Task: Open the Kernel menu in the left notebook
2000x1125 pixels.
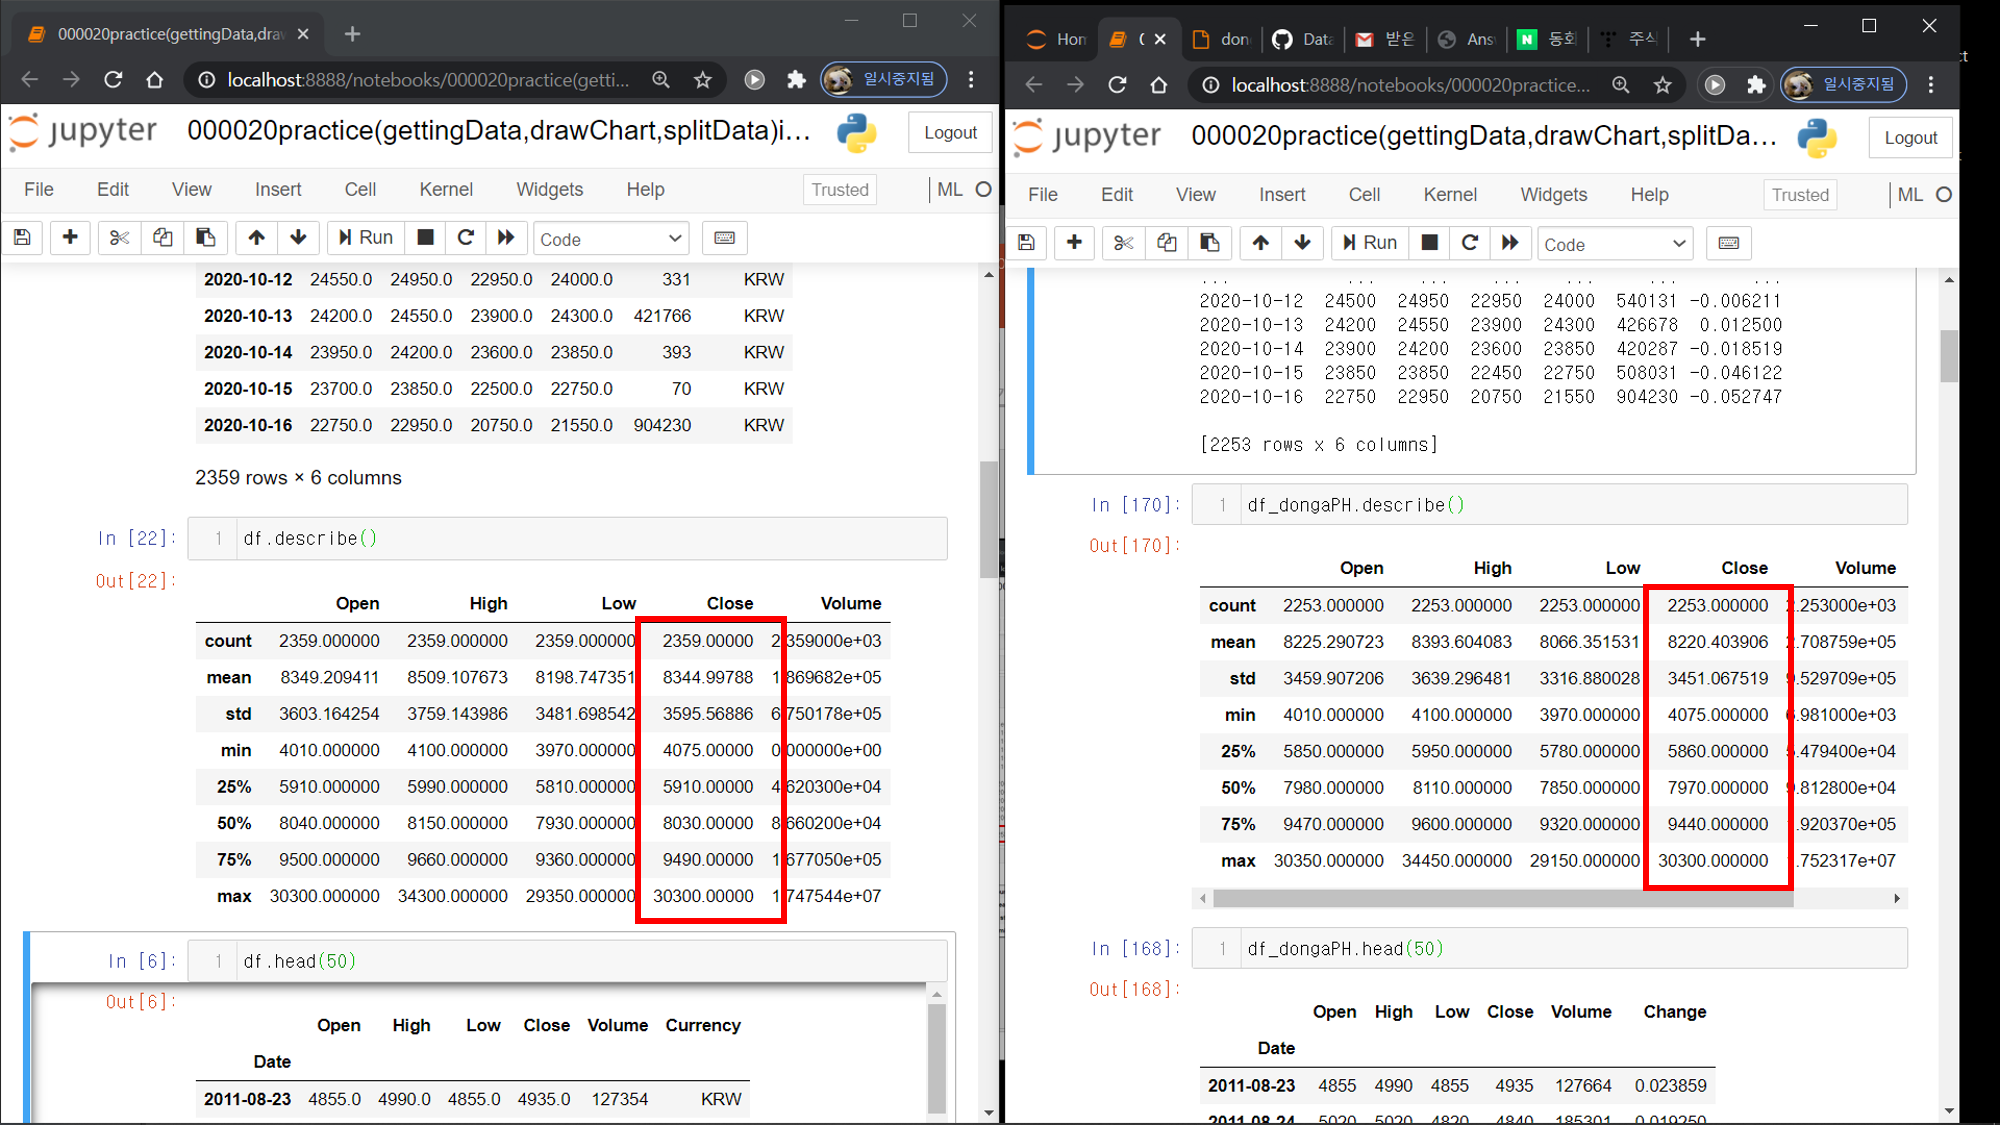Action: (445, 190)
